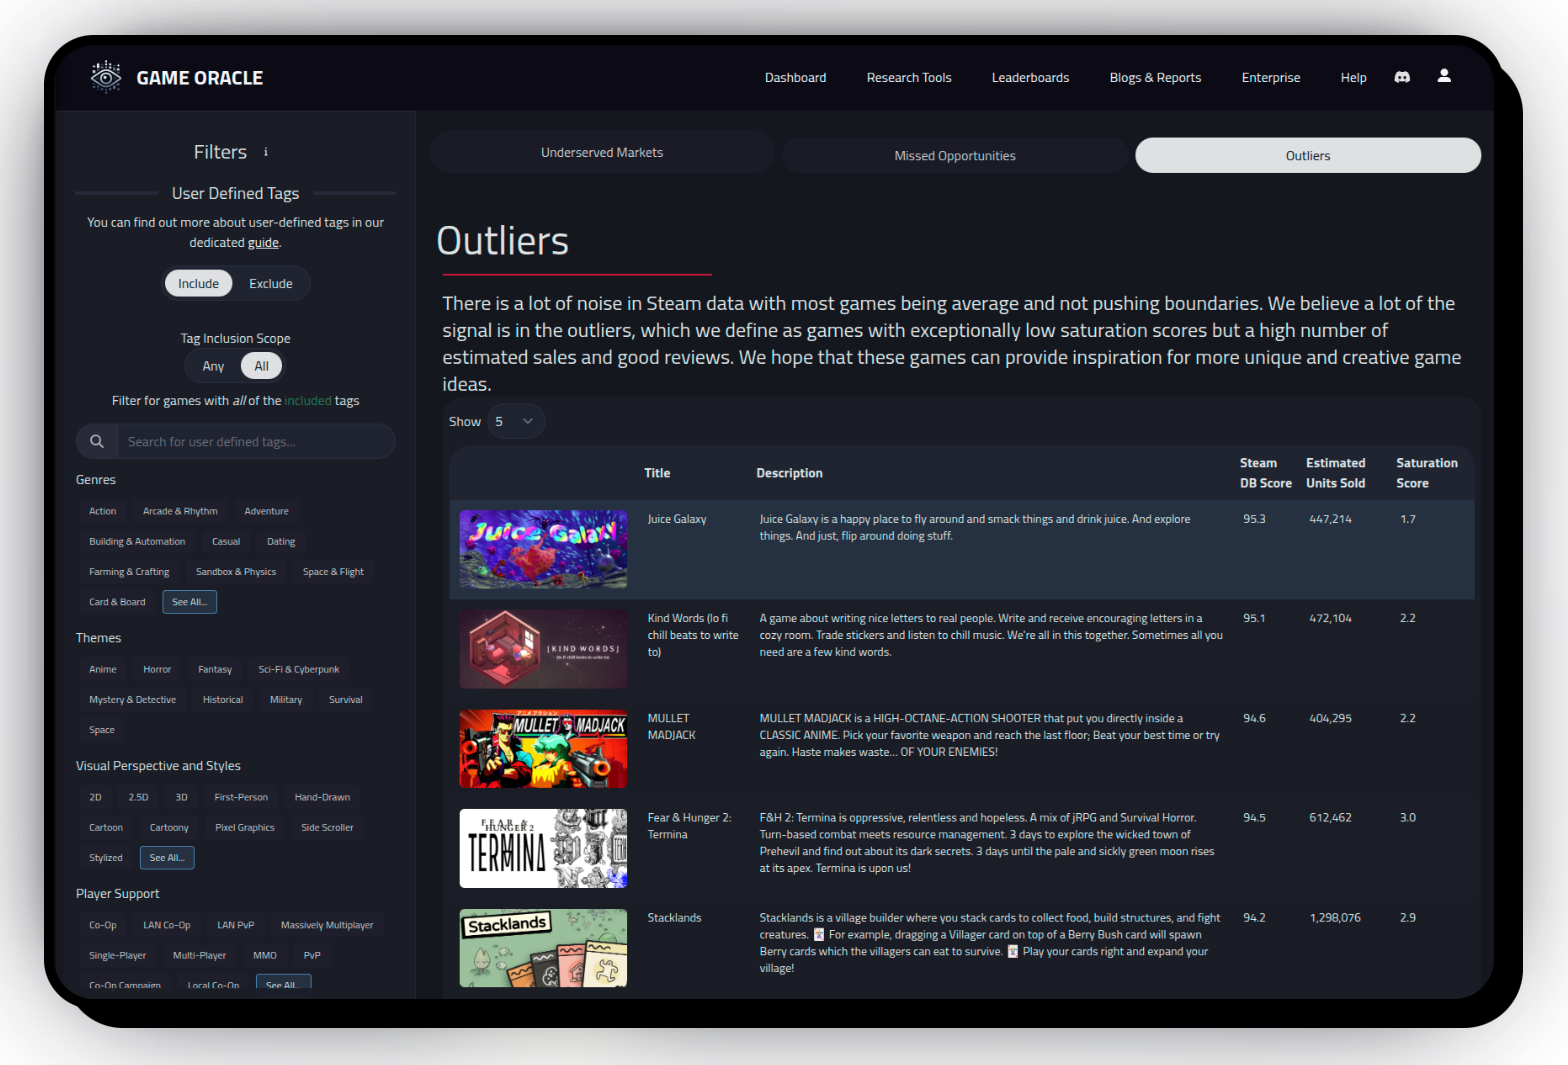The width and height of the screenshot is (1568, 1065).
Task: Sort by Saturation Score column header
Action: 1426,473
